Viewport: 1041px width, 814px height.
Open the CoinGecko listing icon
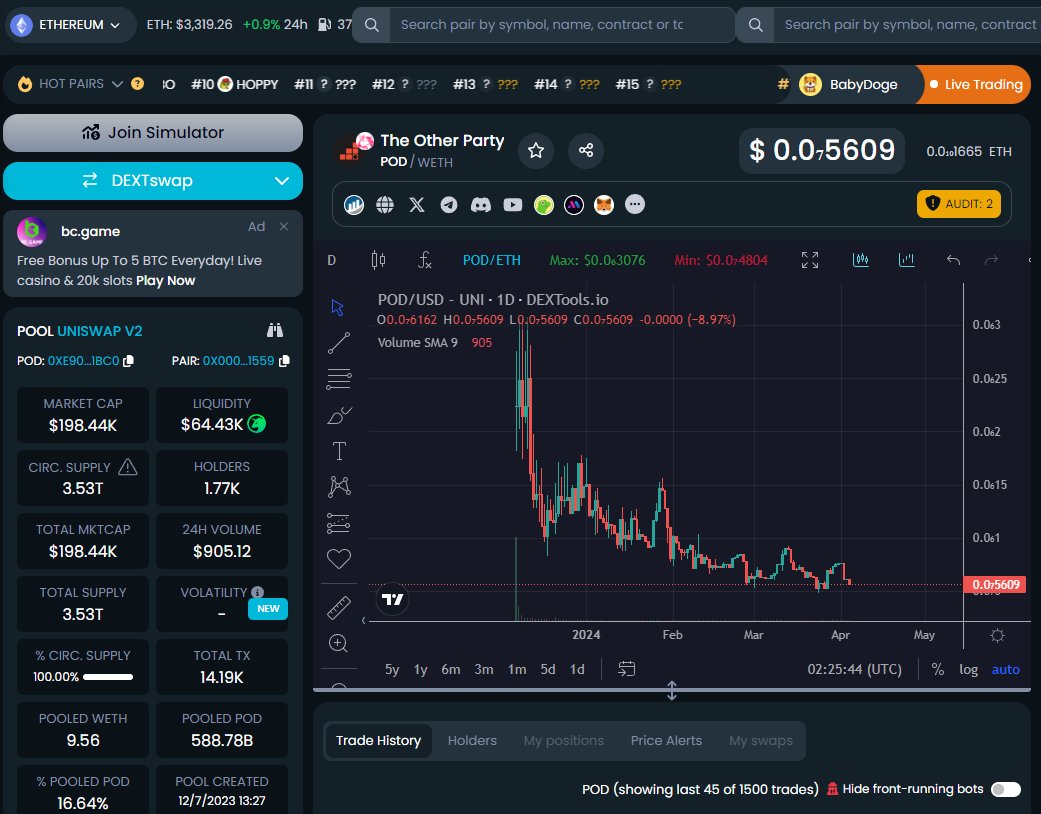coord(544,204)
